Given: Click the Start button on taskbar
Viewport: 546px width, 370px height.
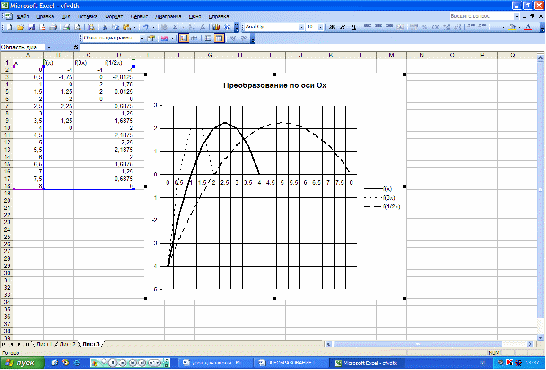Looking at the screenshot, I should [x=22, y=363].
